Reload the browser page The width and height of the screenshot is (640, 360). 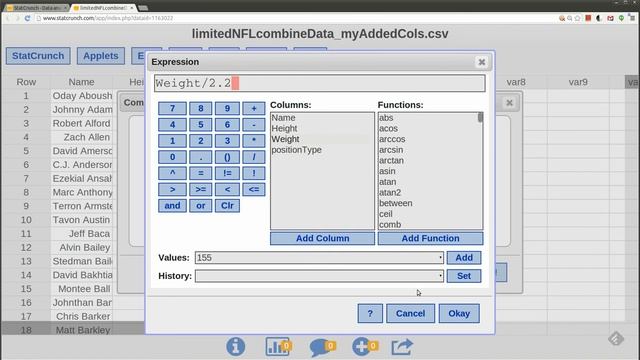(27, 18)
